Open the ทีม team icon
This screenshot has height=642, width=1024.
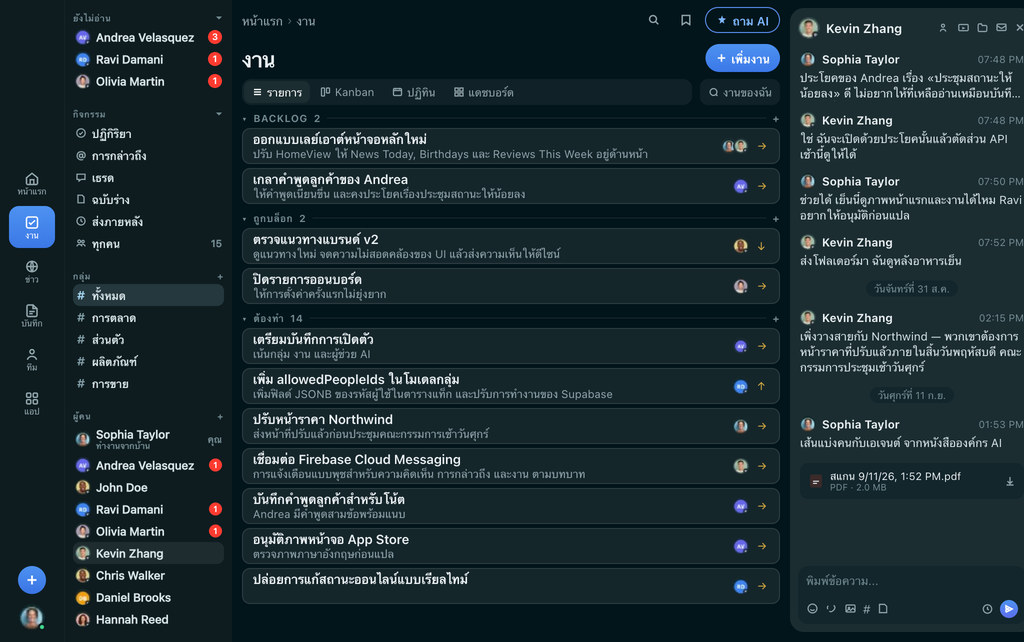[31, 359]
